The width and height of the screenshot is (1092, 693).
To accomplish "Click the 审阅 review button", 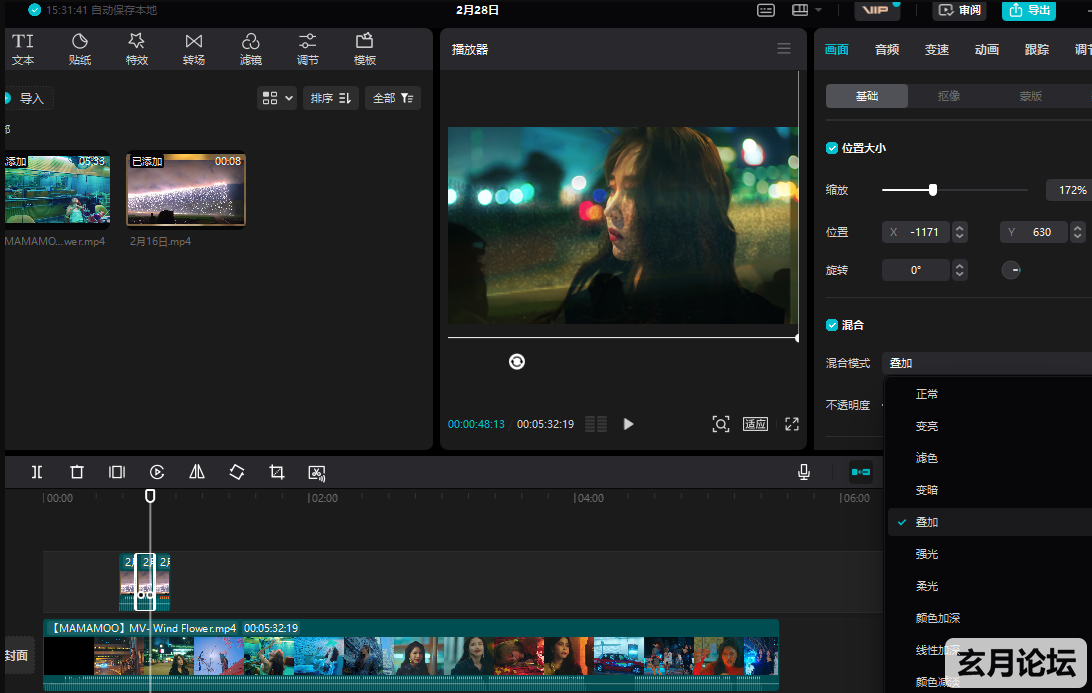I will click(960, 10).
